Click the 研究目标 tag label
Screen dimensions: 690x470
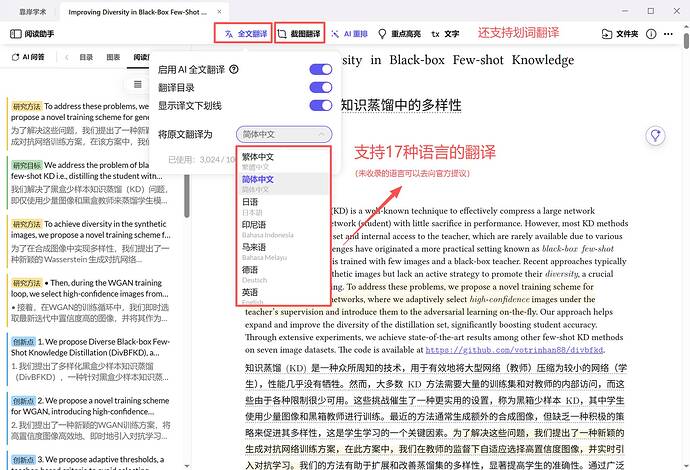point(27,165)
